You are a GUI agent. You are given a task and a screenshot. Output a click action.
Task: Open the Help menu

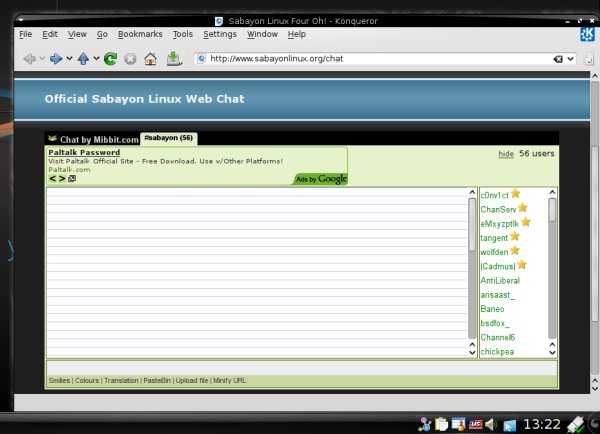(x=297, y=34)
